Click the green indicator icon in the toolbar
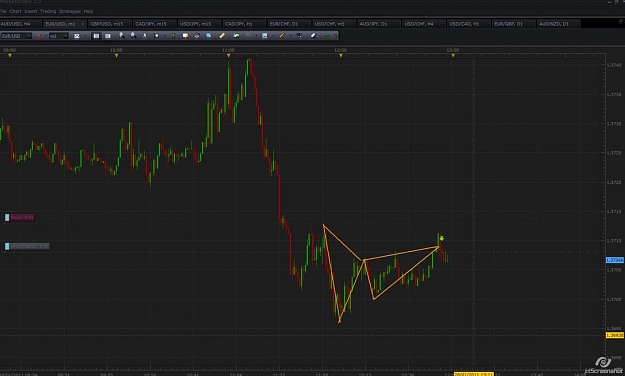 tap(173, 36)
